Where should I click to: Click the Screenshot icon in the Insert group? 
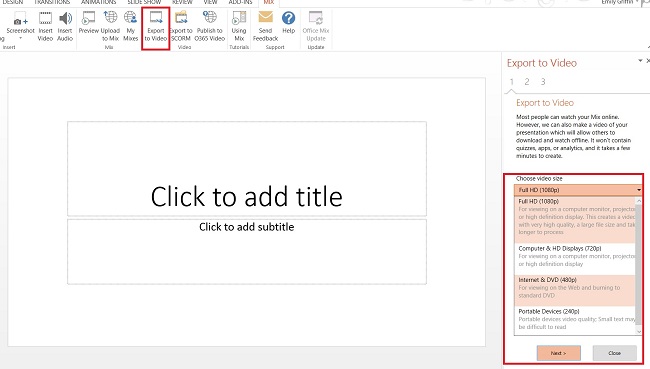(x=20, y=19)
